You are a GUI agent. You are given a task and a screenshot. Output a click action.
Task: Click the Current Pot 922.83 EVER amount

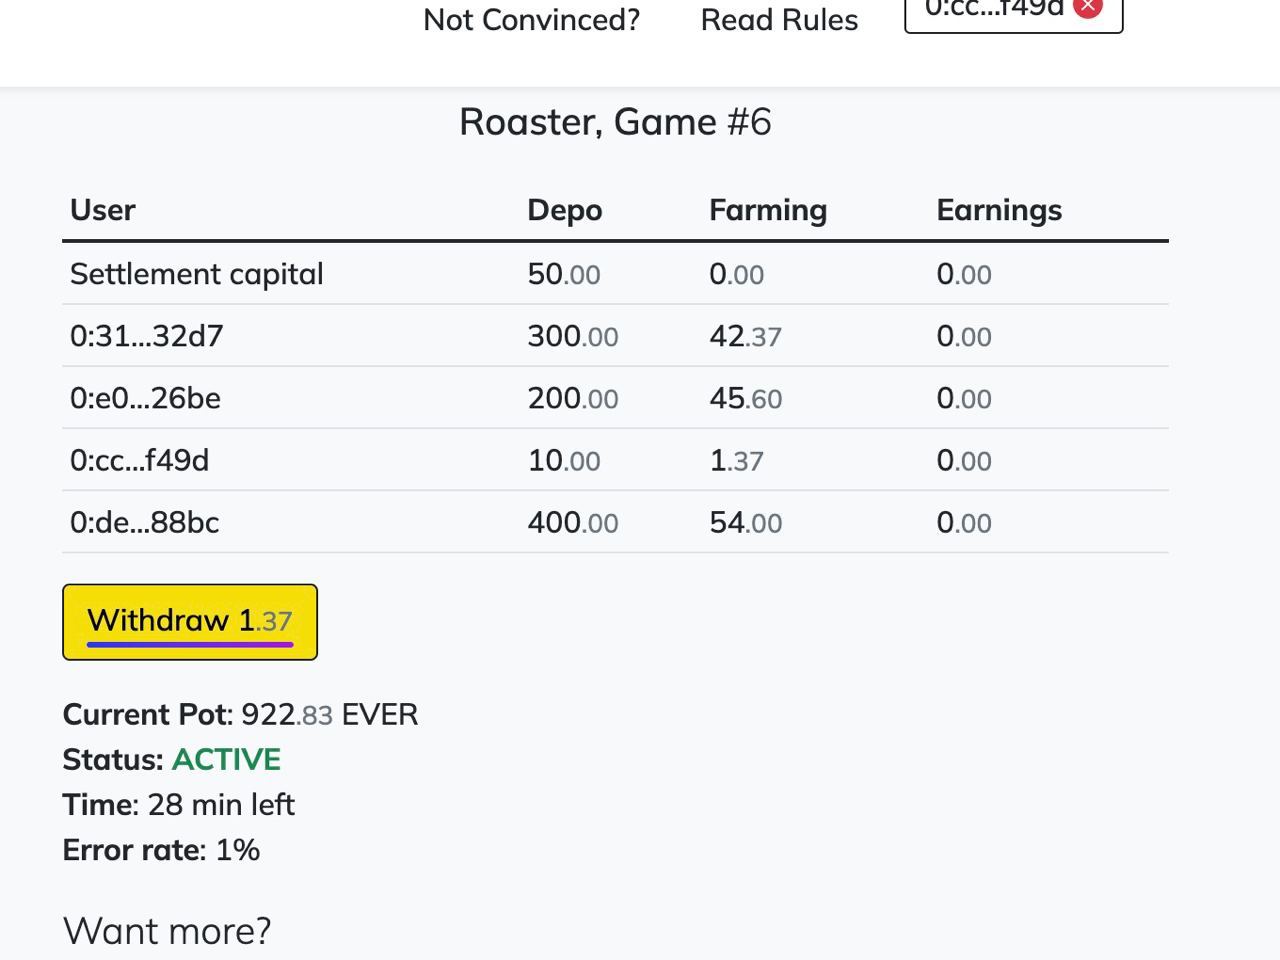329,714
